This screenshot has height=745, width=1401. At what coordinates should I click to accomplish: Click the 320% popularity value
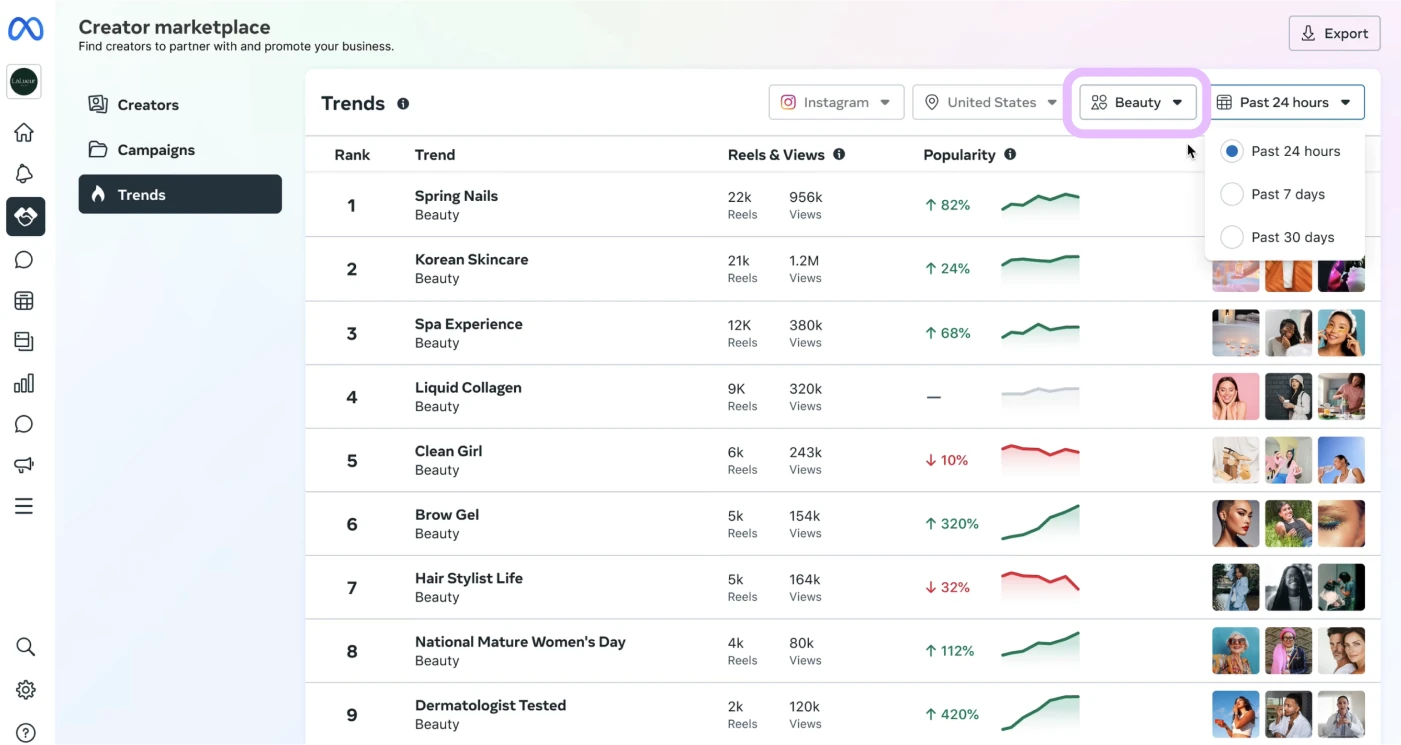tap(951, 523)
